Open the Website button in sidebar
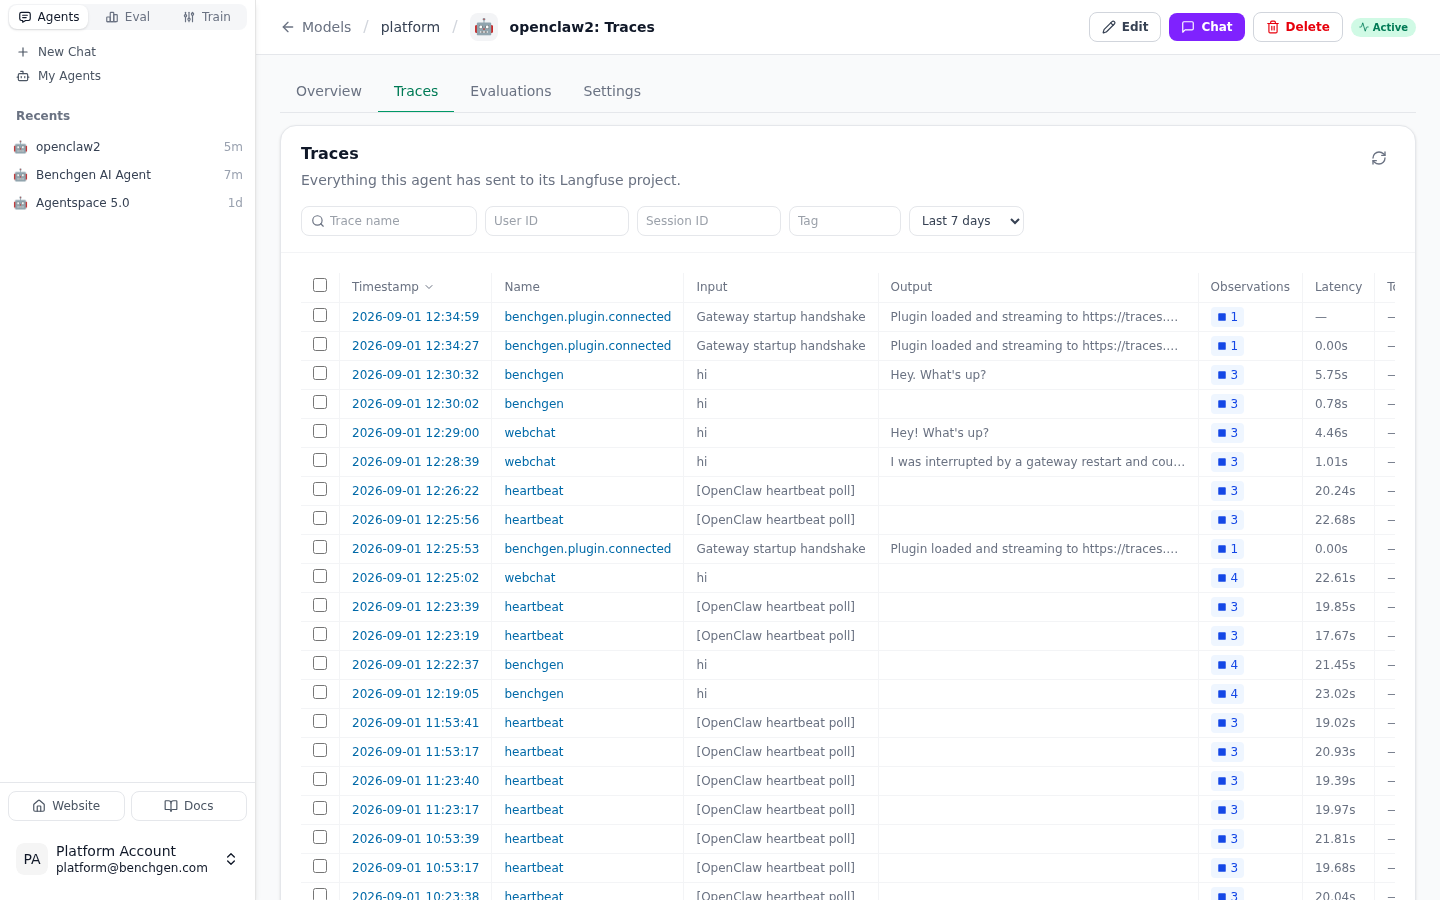This screenshot has height=900, width=1440. [66, 806]
